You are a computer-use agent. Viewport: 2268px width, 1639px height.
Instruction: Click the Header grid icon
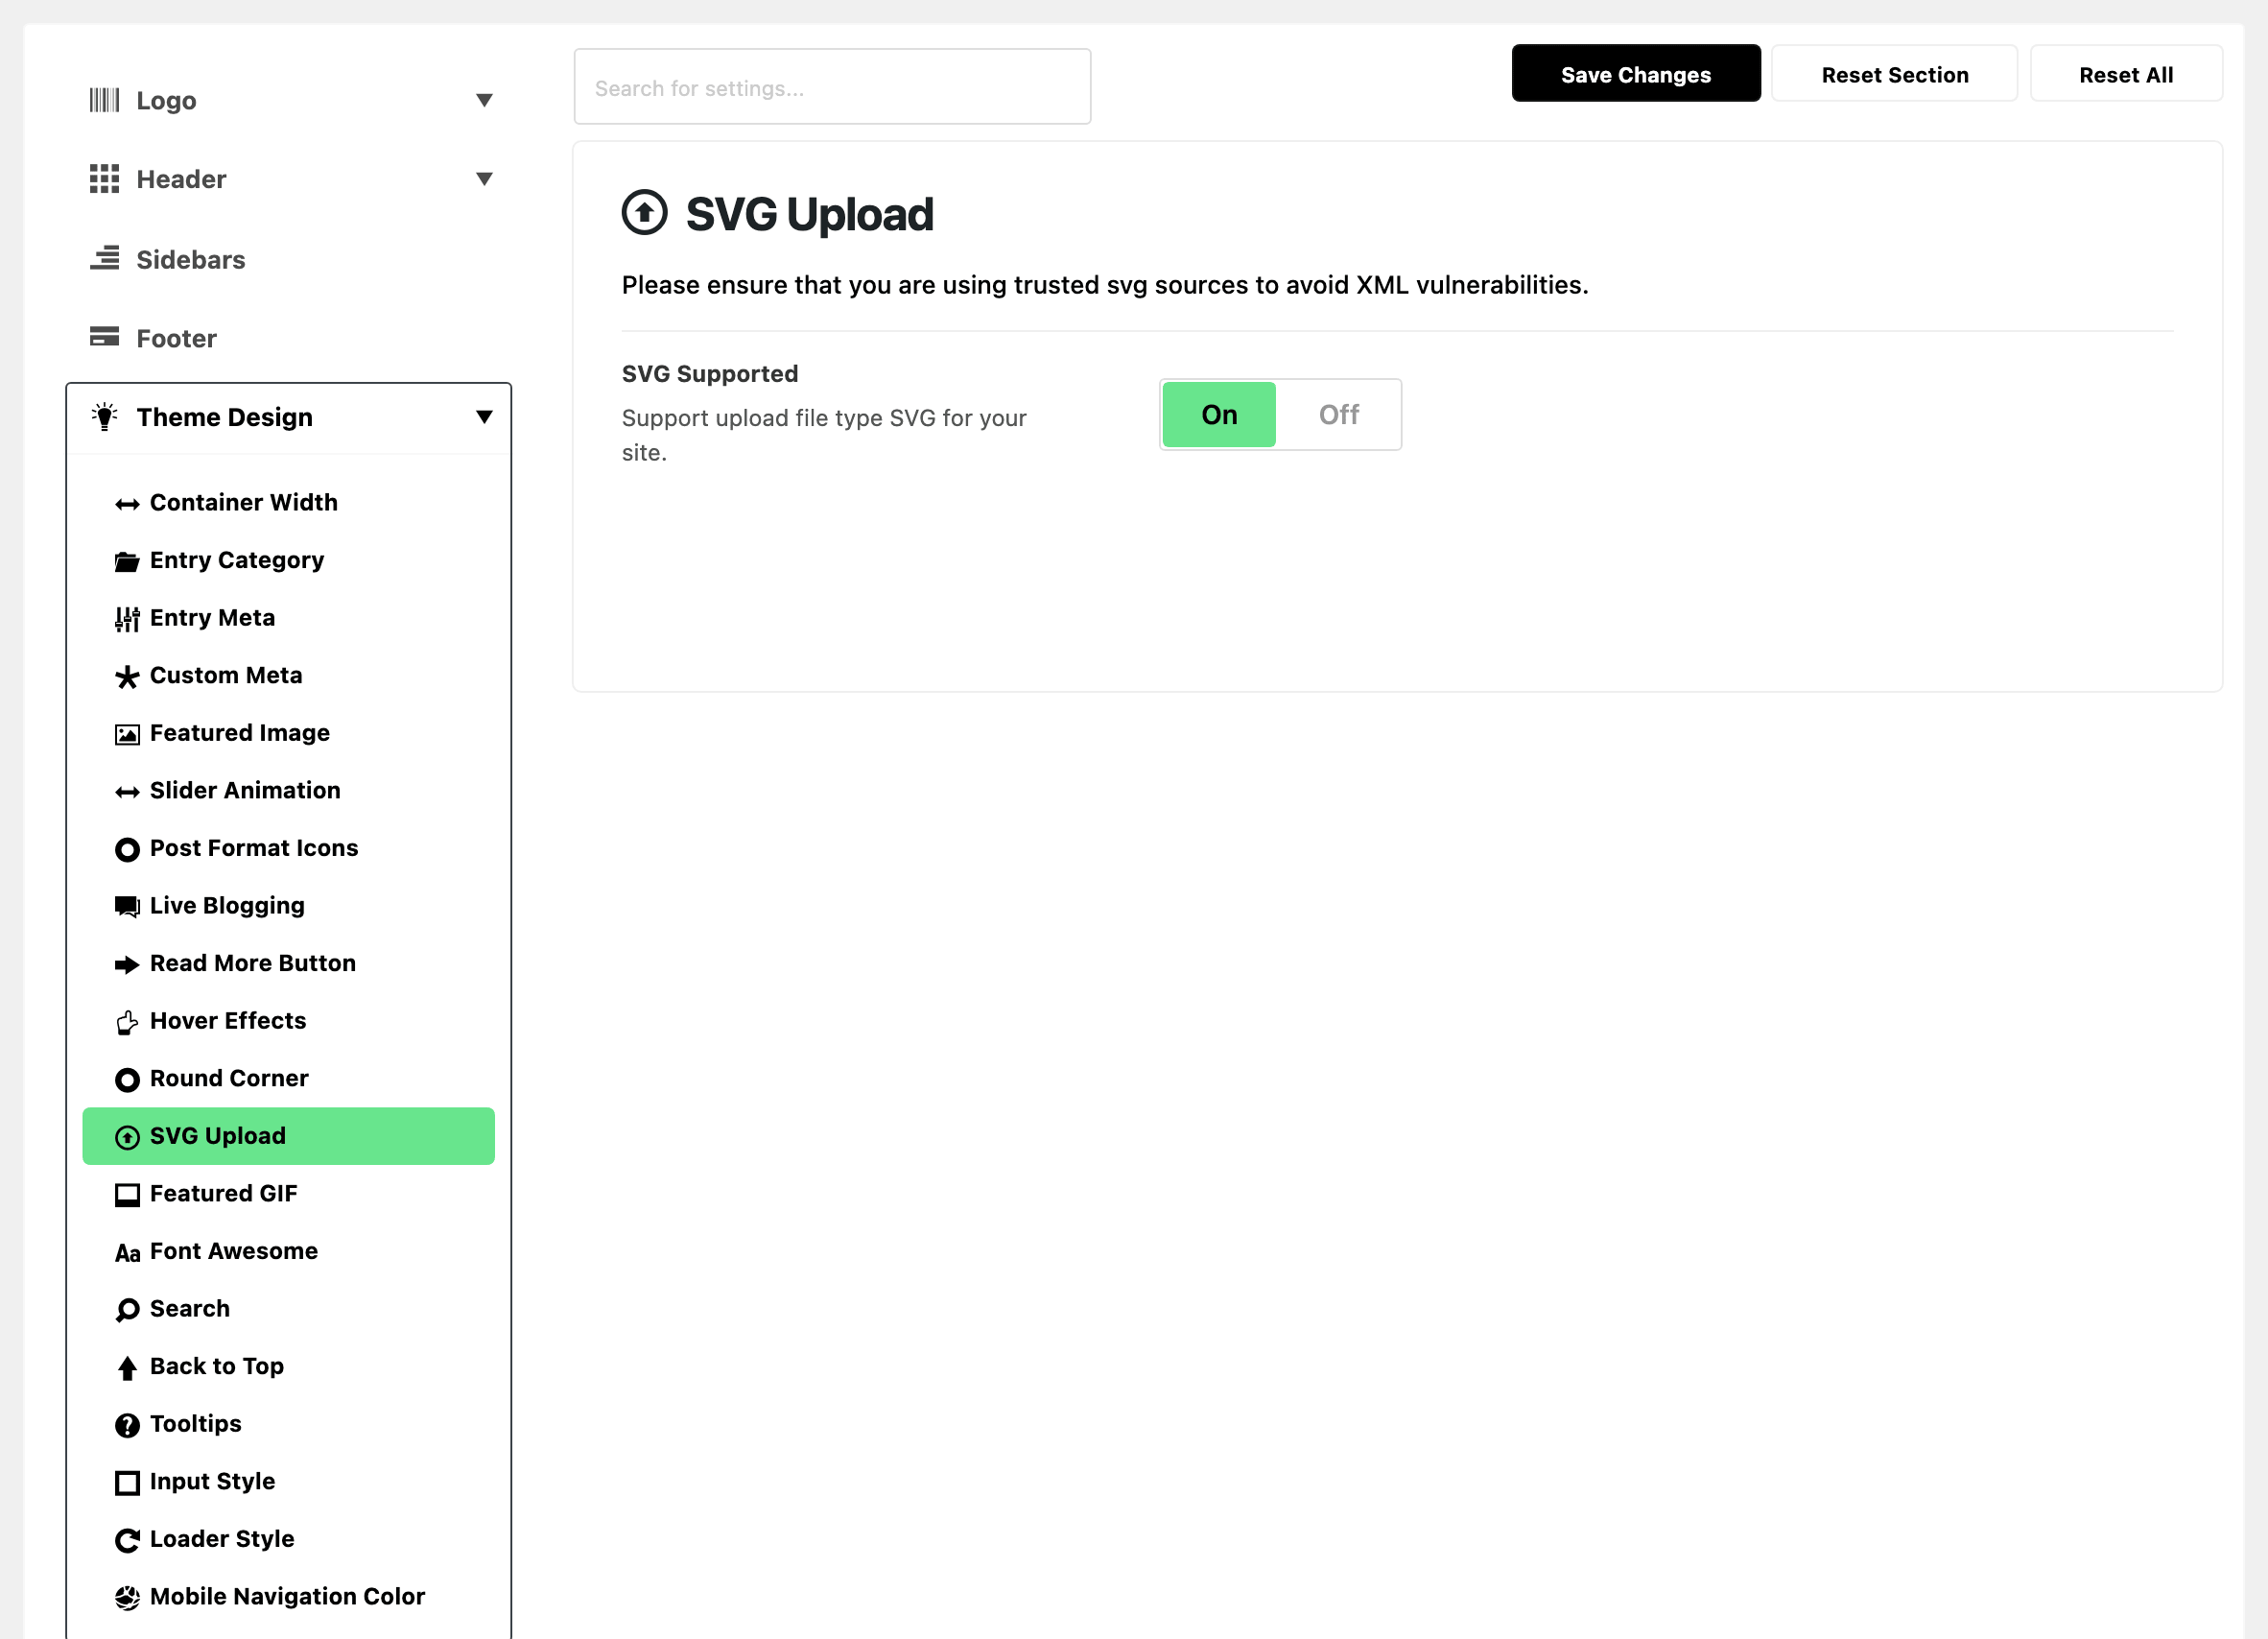104,179
